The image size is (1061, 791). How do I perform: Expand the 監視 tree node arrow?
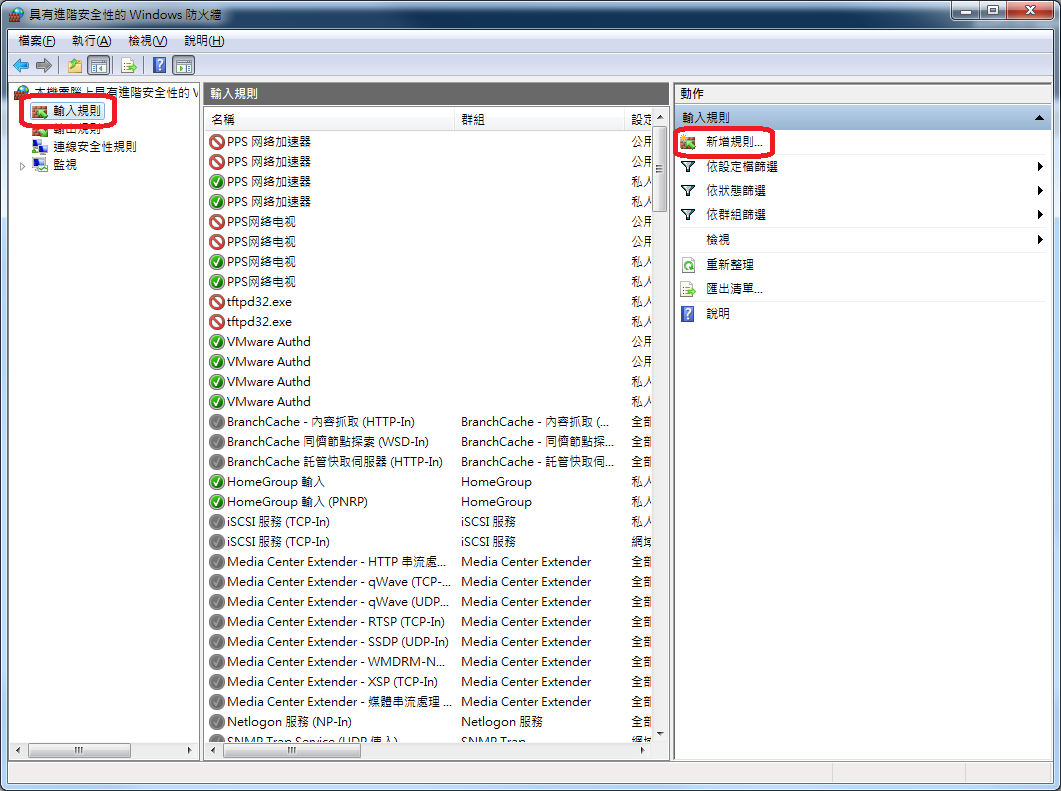click(x=23, y=166)
